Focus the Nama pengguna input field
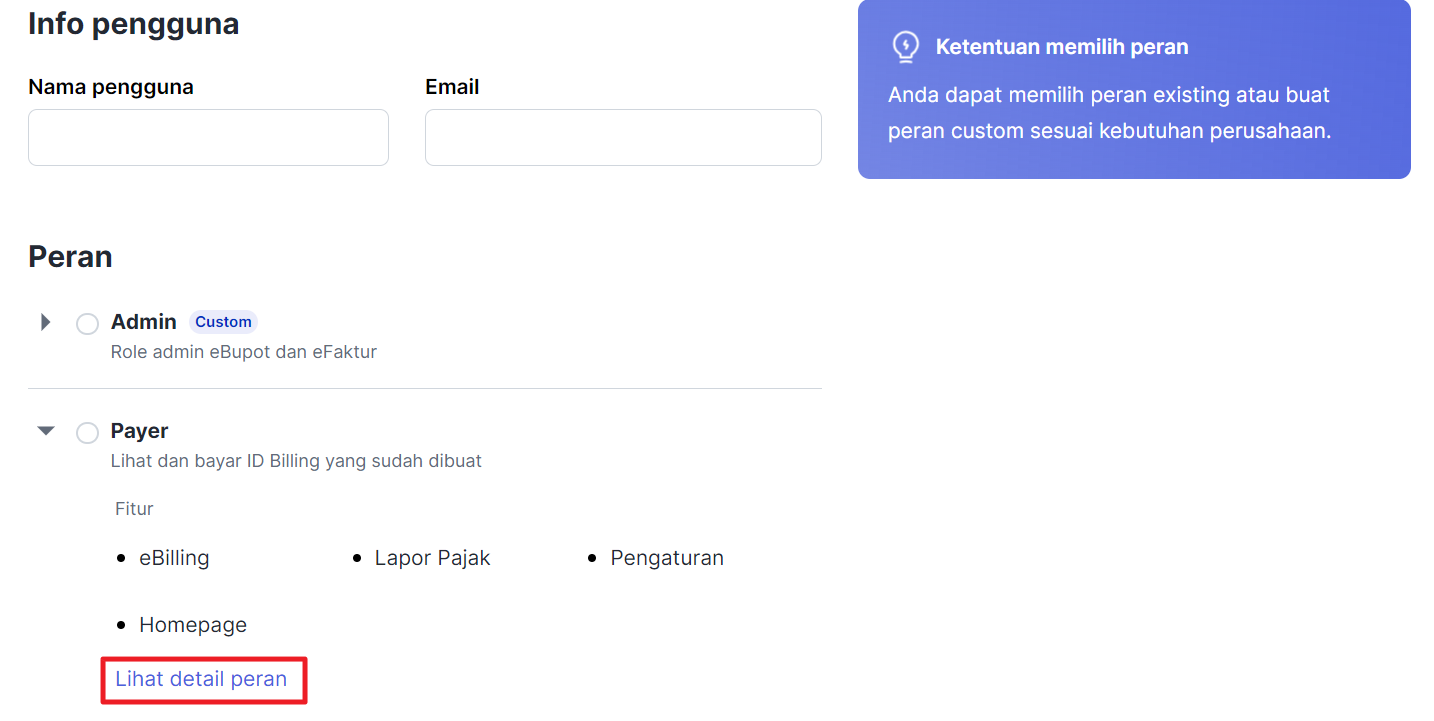The width and height of the screenshot is (1434, 721). click(208, 138)
